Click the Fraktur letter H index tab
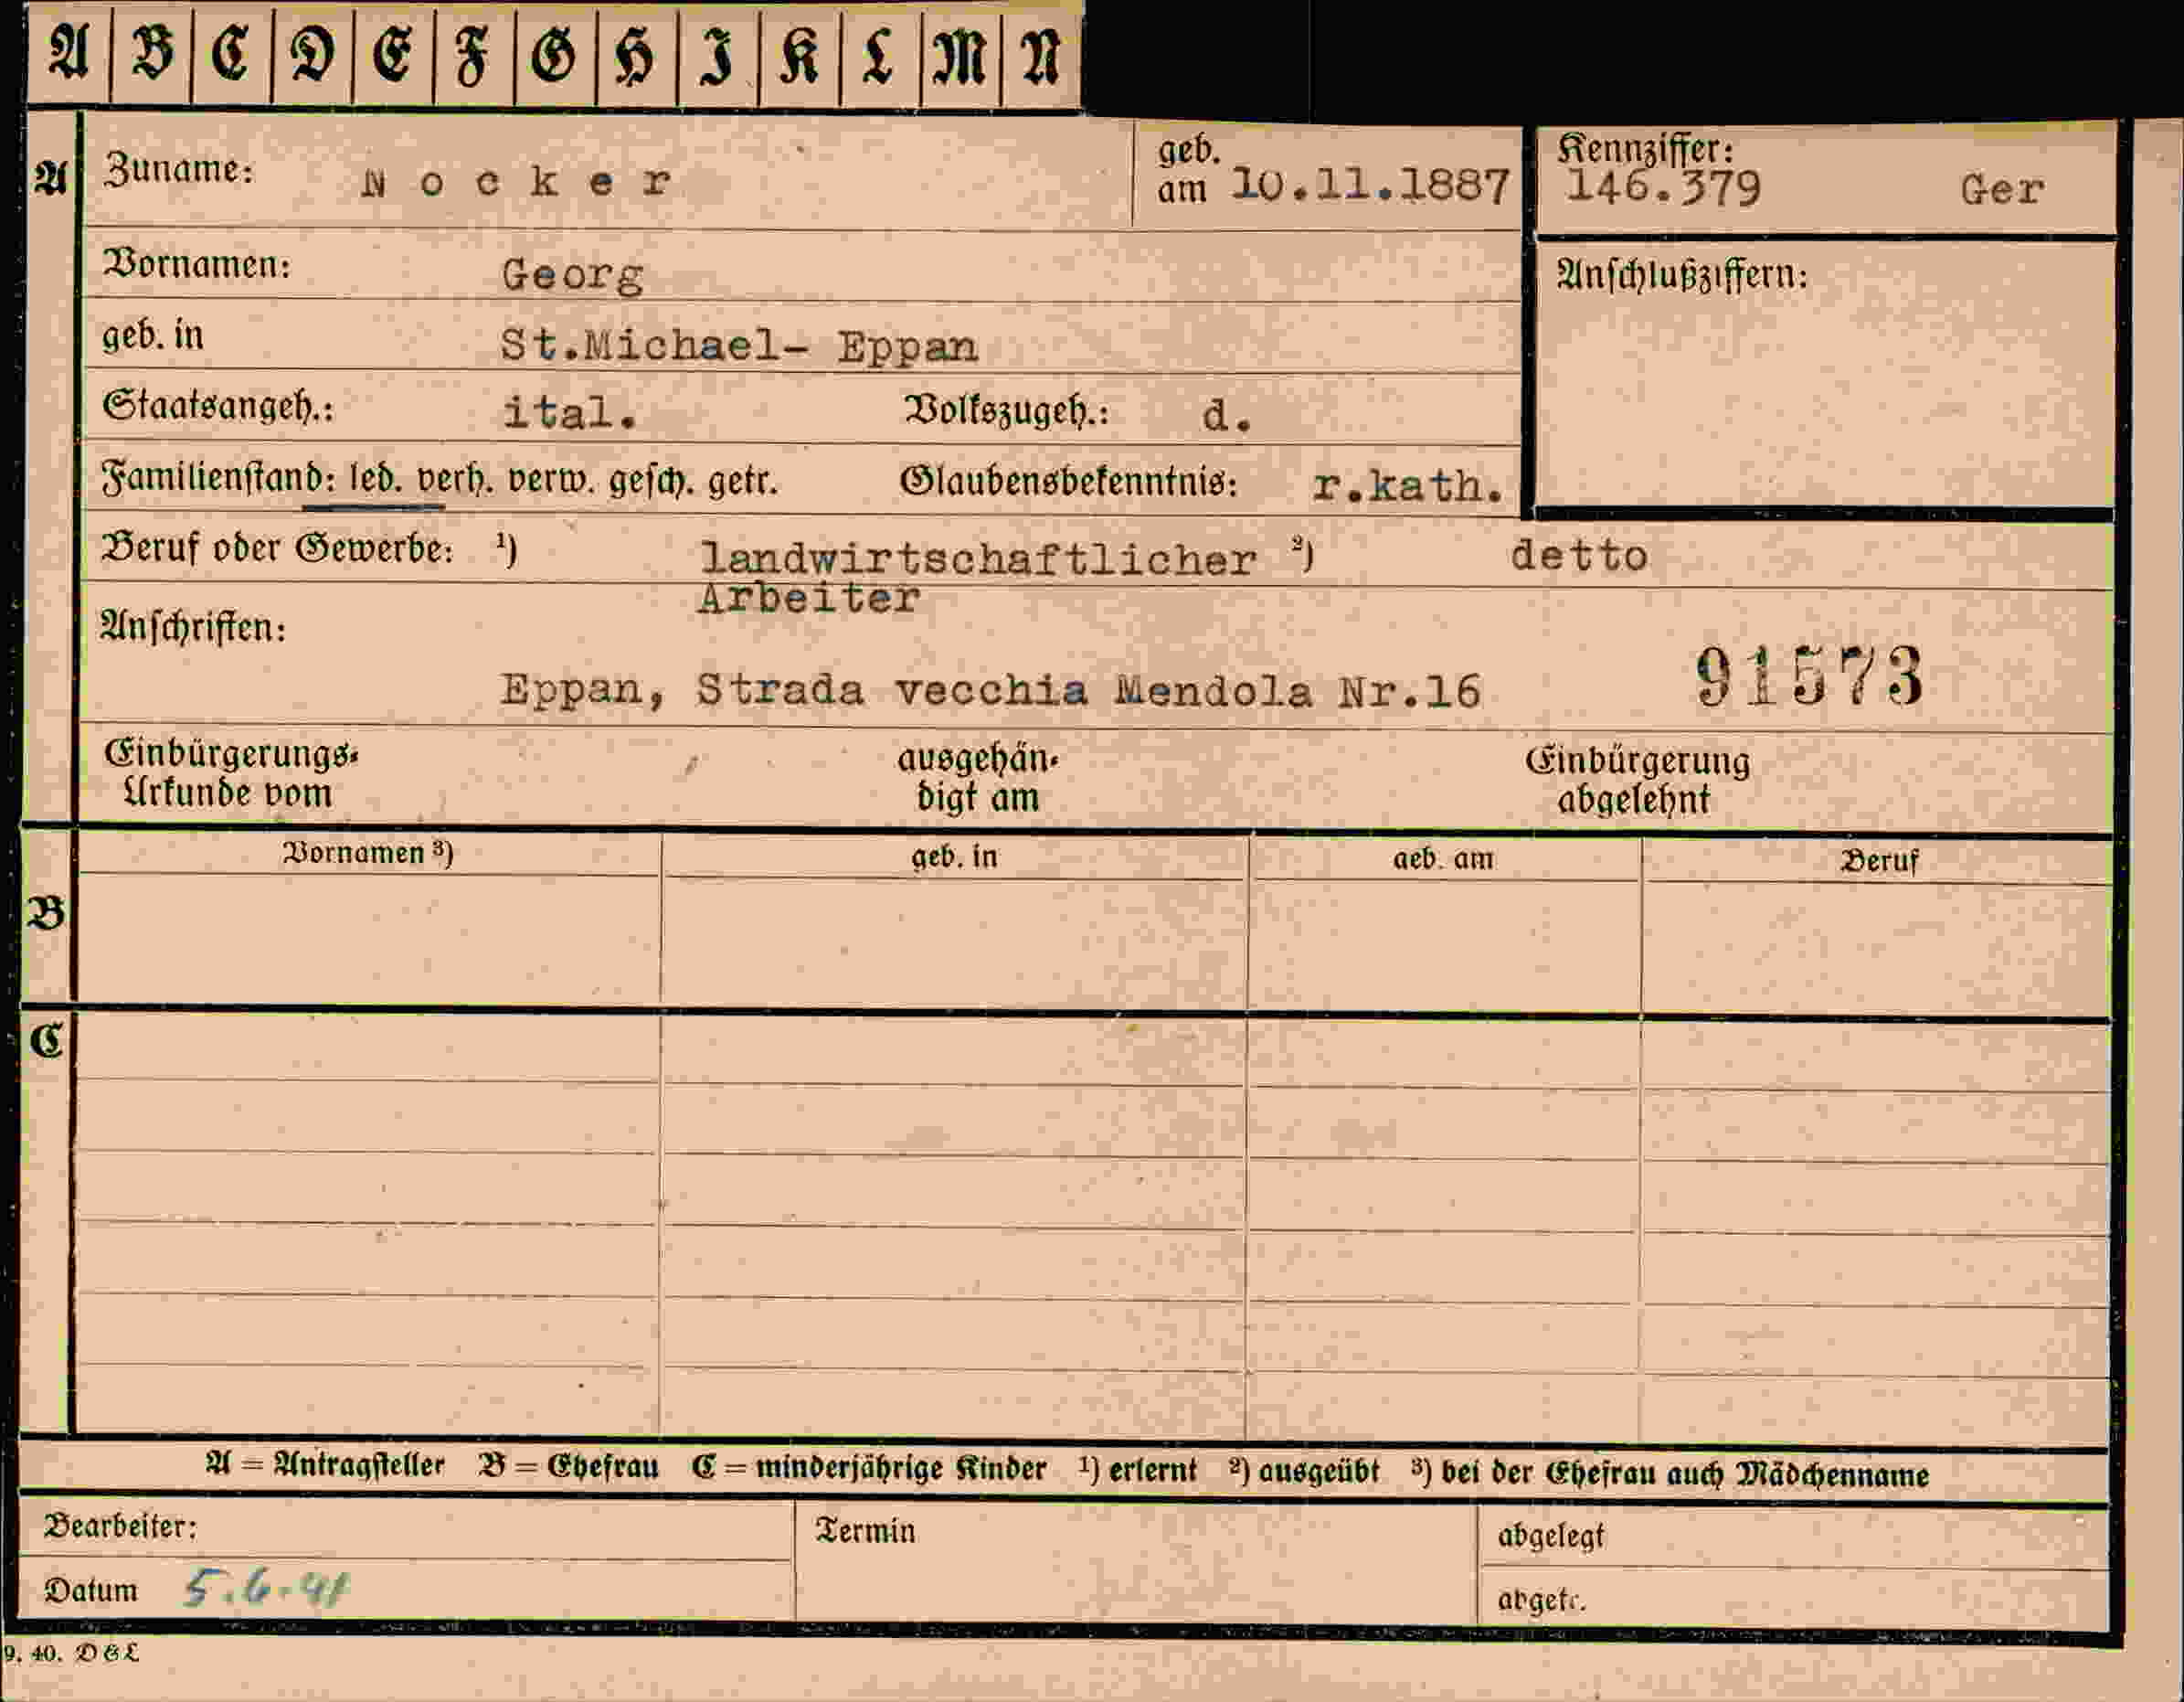This screenshot has height=1702, width=2184. (636, 52)
